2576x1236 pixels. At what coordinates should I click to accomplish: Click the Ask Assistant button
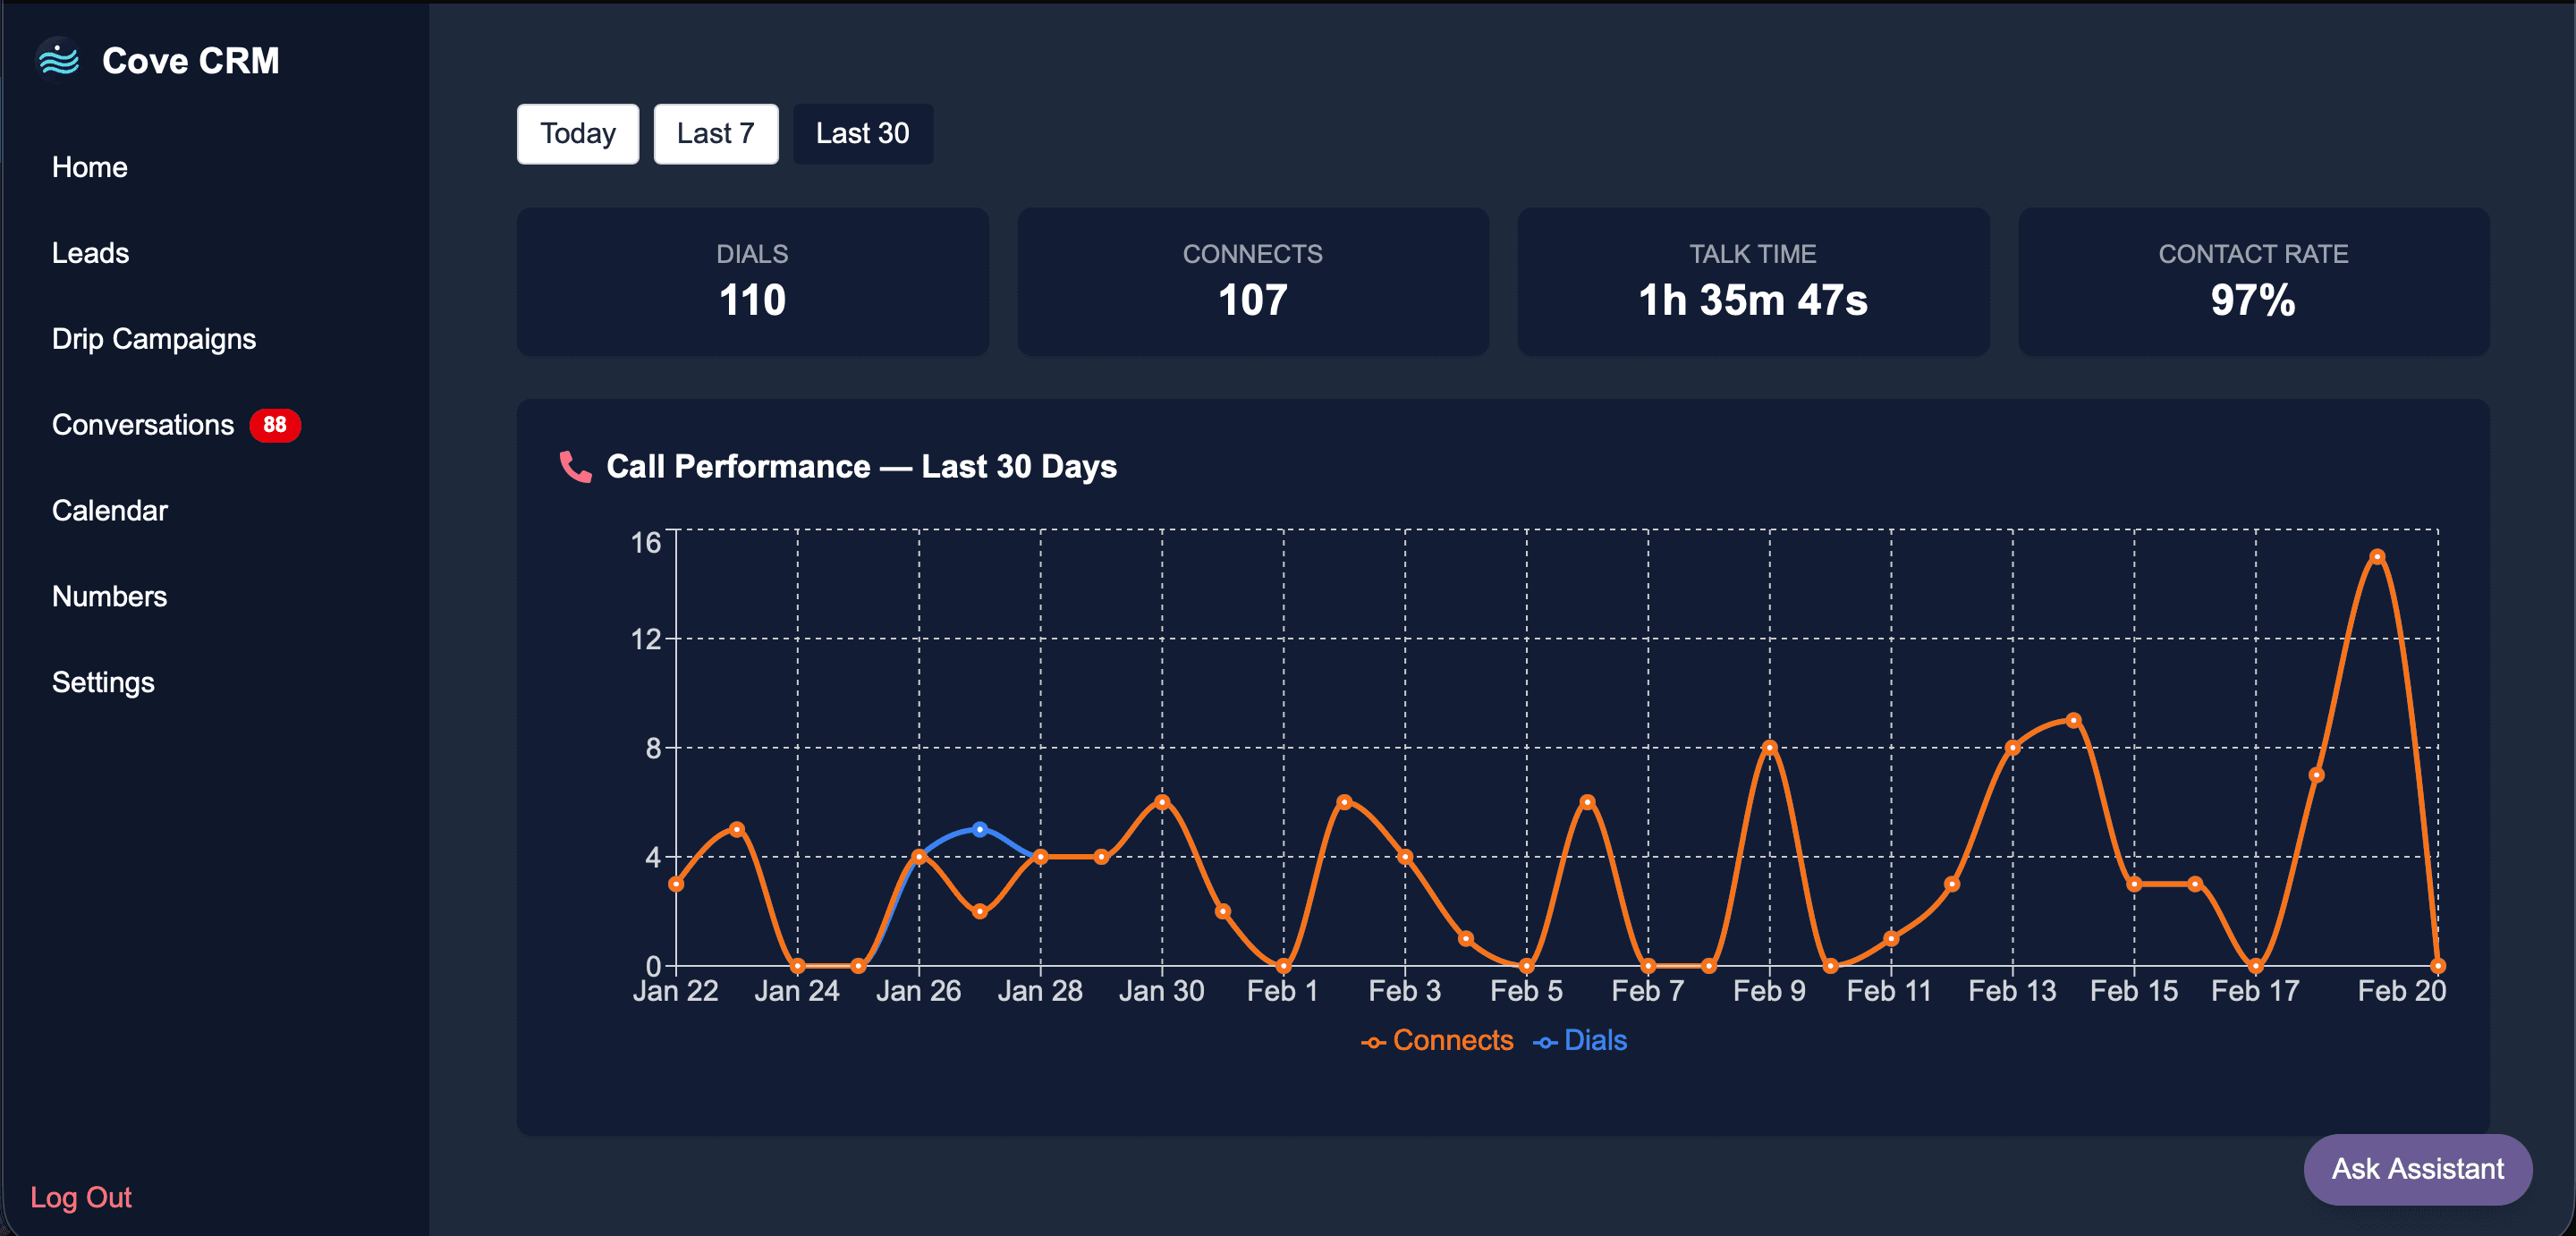coord(2417,1169)
